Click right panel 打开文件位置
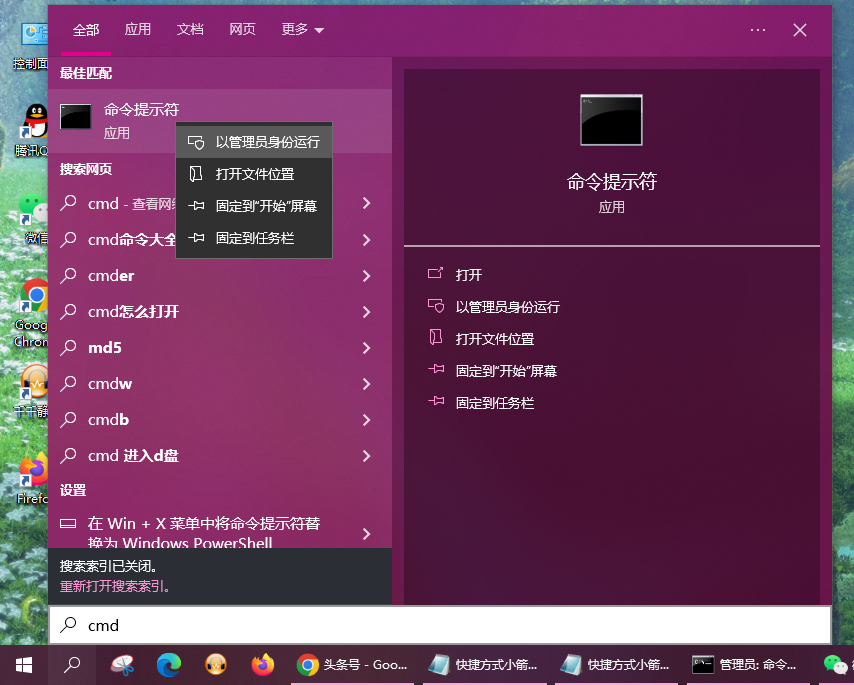This screenshot has height=685, width=854. 495,339
